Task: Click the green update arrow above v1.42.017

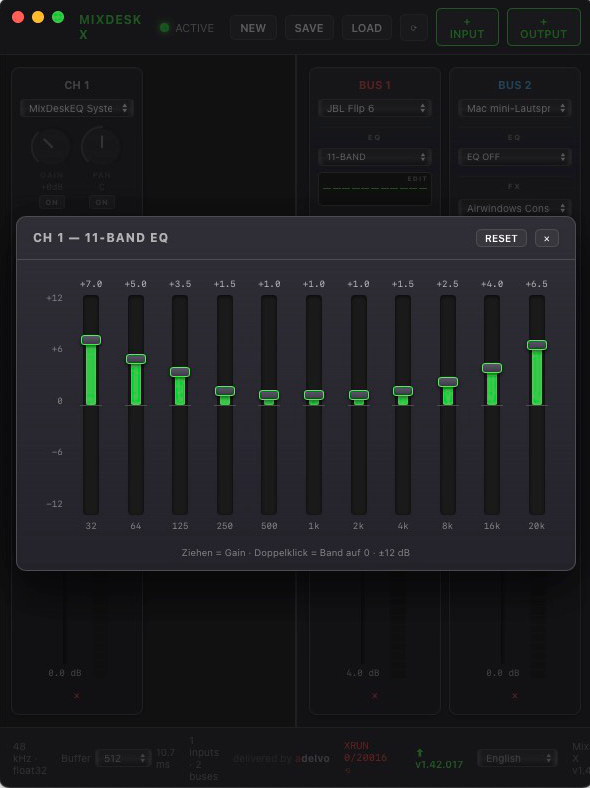Action: point(420,752)
